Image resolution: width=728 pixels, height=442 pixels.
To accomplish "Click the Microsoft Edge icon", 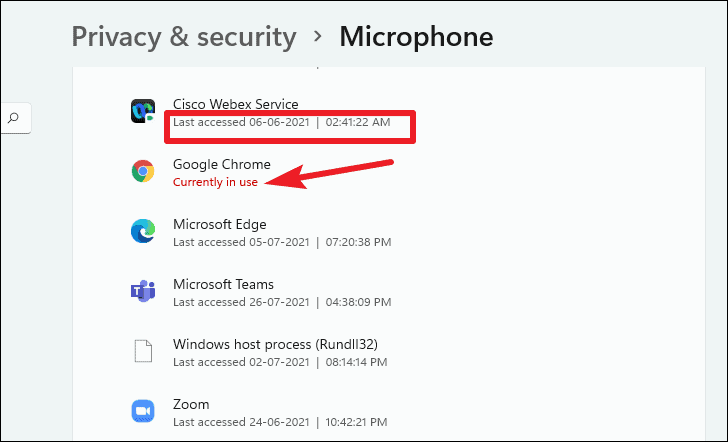I will point(143,231).
